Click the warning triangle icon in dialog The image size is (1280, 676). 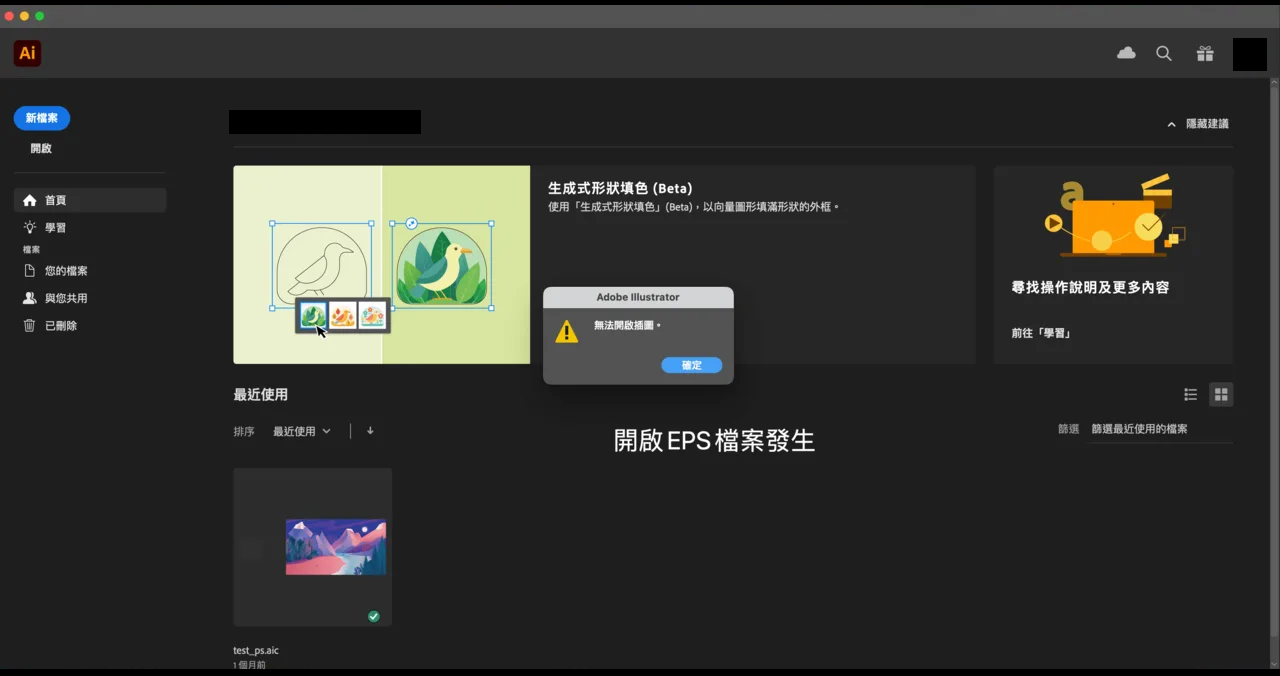click(567, 332)
